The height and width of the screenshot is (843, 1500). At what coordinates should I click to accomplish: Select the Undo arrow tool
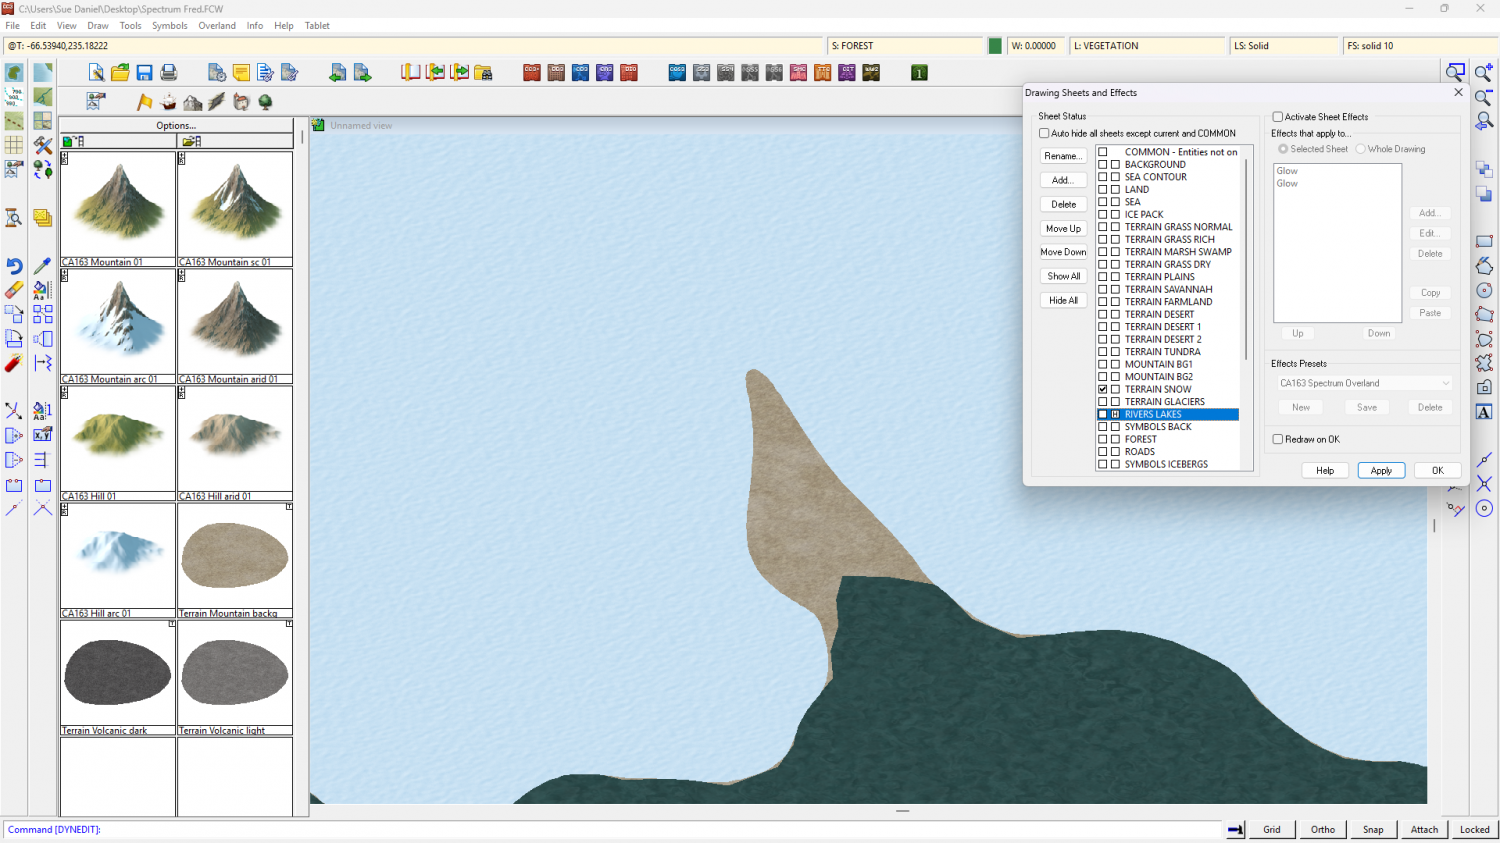pos(14,266)
